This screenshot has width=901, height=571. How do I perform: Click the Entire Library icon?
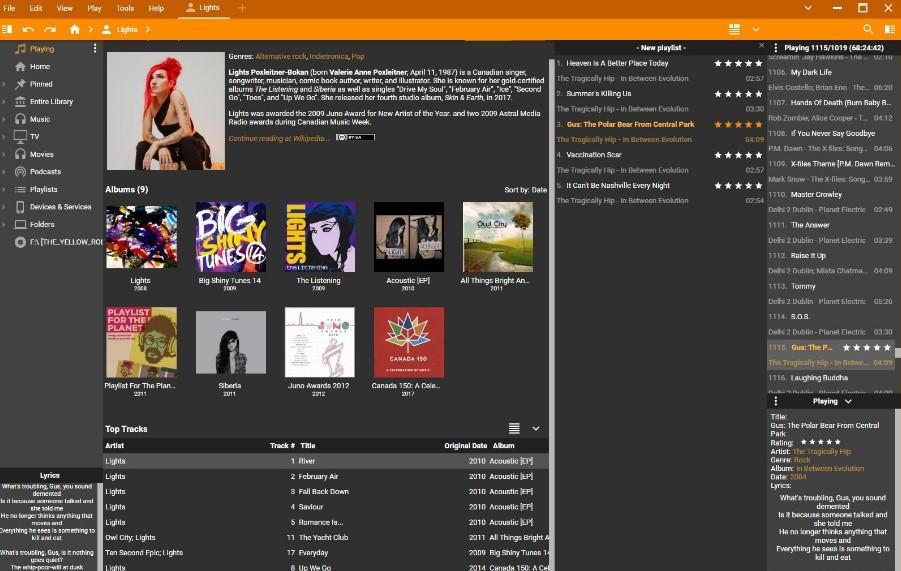click(20, 102)
